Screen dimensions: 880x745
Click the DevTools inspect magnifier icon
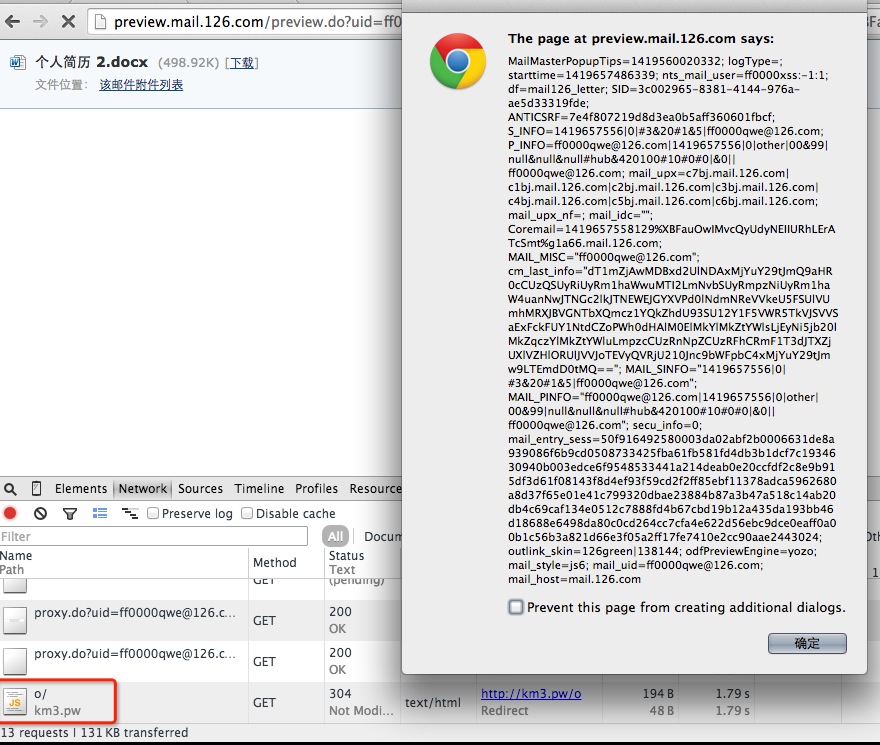10,489
